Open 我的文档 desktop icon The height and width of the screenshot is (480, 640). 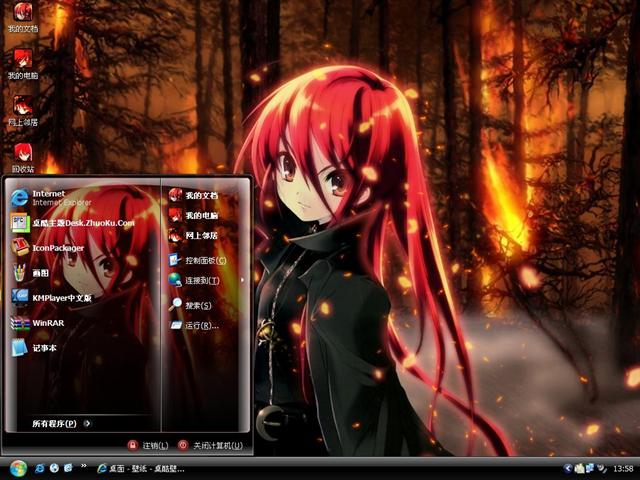[23, 17]
